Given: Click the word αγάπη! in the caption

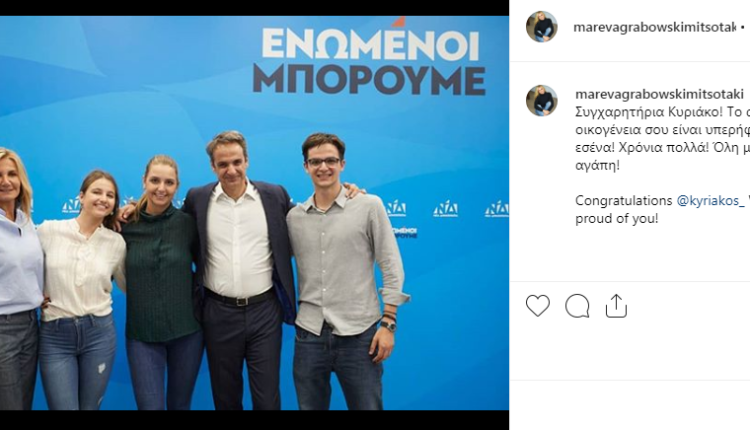Looking at the screenshot, I should coord(597,166).
